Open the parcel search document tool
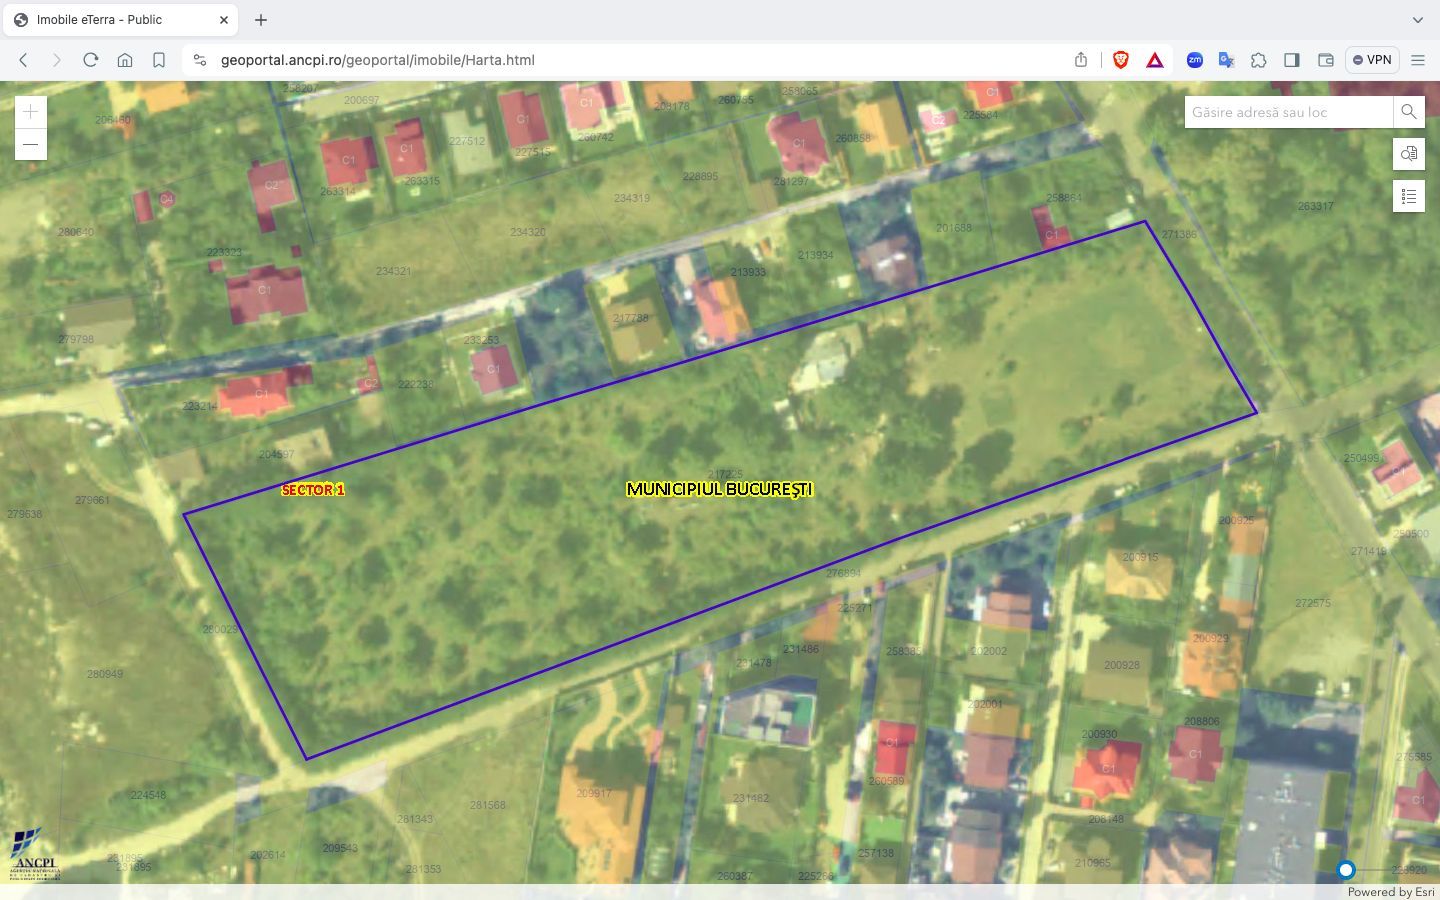The width and height of the screenshot is (1440, 900). [1408, 154]
